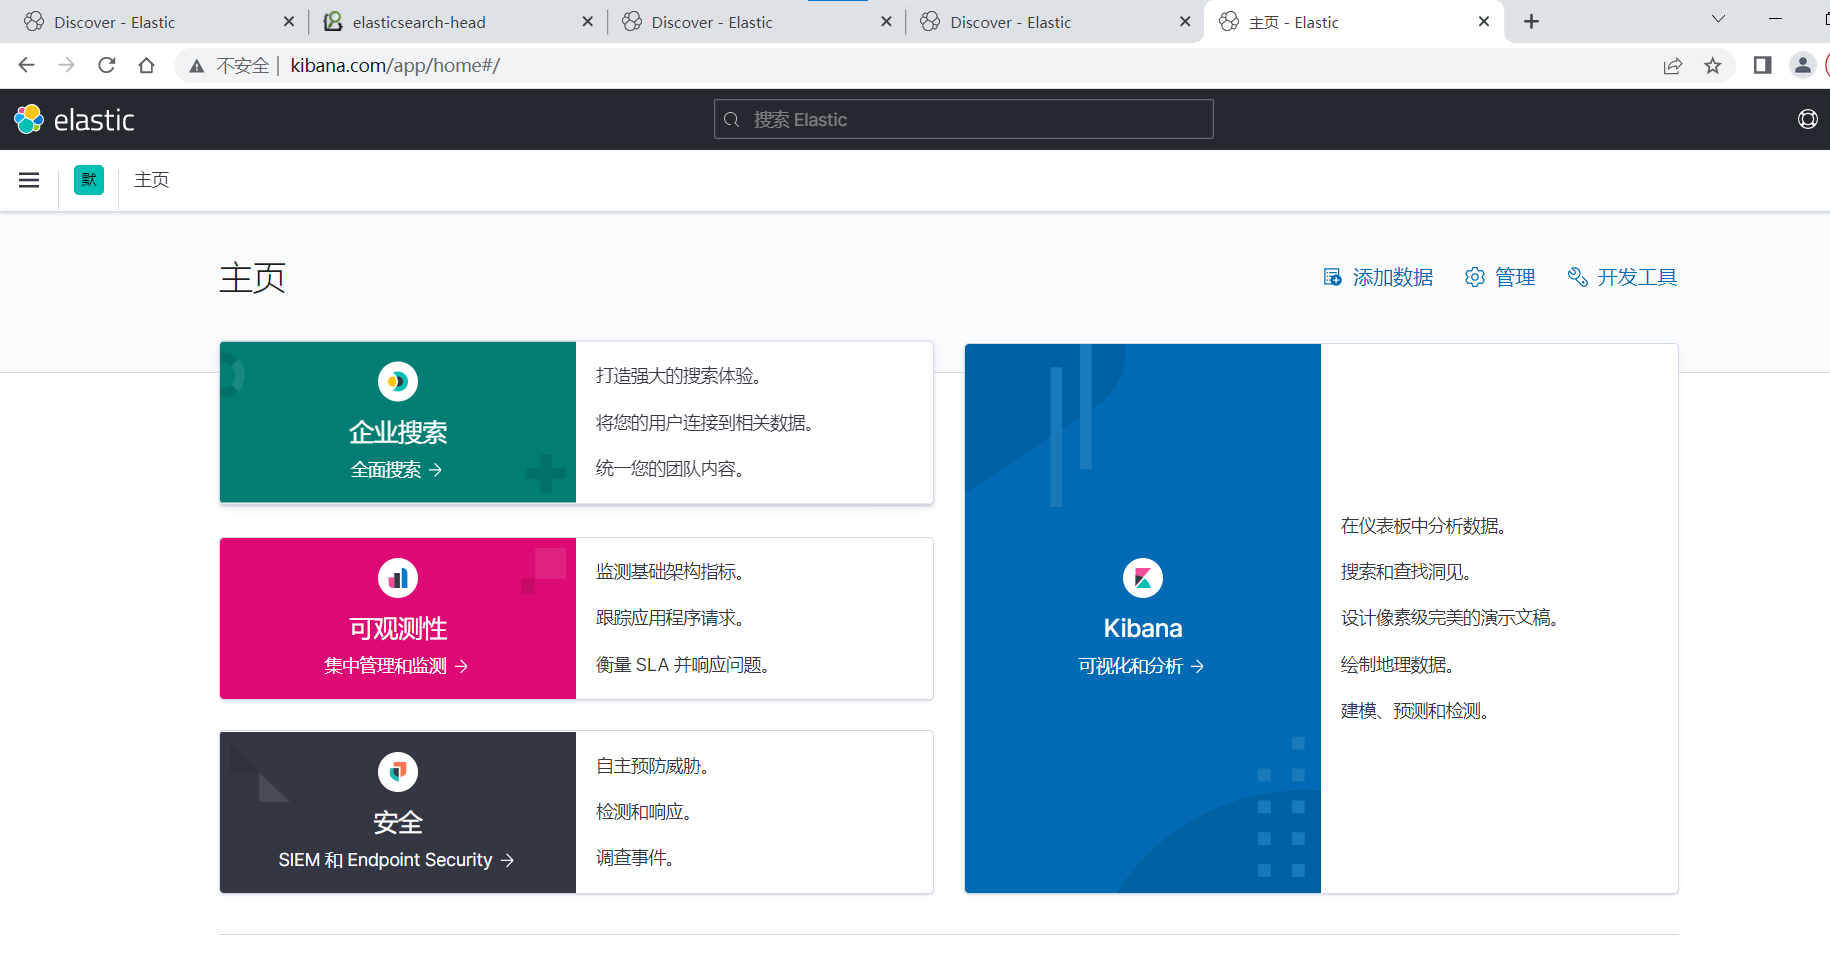Image resolution: width=1830 pixels, height=960 pixels.
Task: Click the Observability round chart icon
Action: point(398,577)
